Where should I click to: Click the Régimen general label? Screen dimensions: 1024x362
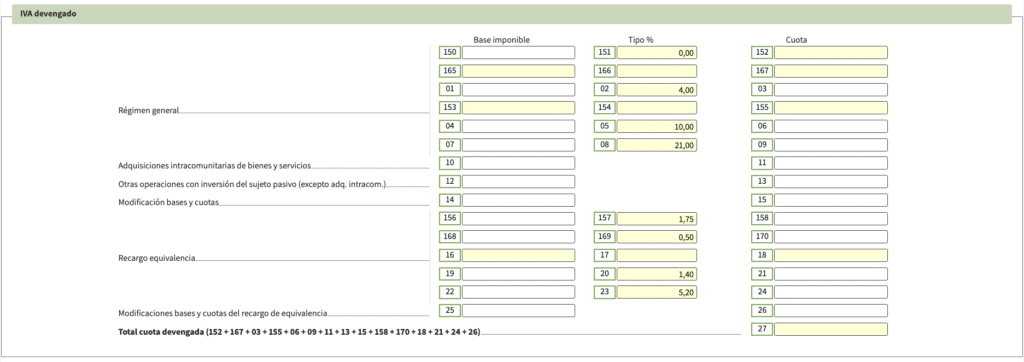(x=148, y=111)
